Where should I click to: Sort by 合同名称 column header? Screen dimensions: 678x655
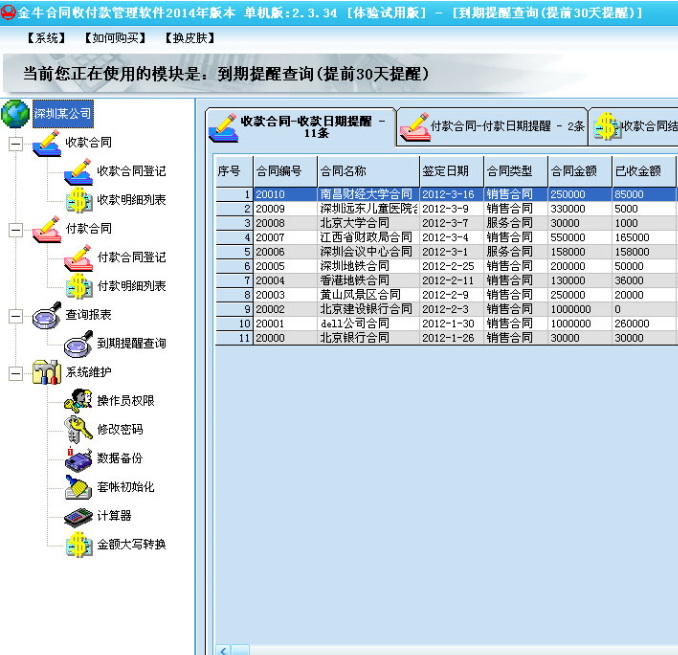pyautogui.click(x=368, y=171)
